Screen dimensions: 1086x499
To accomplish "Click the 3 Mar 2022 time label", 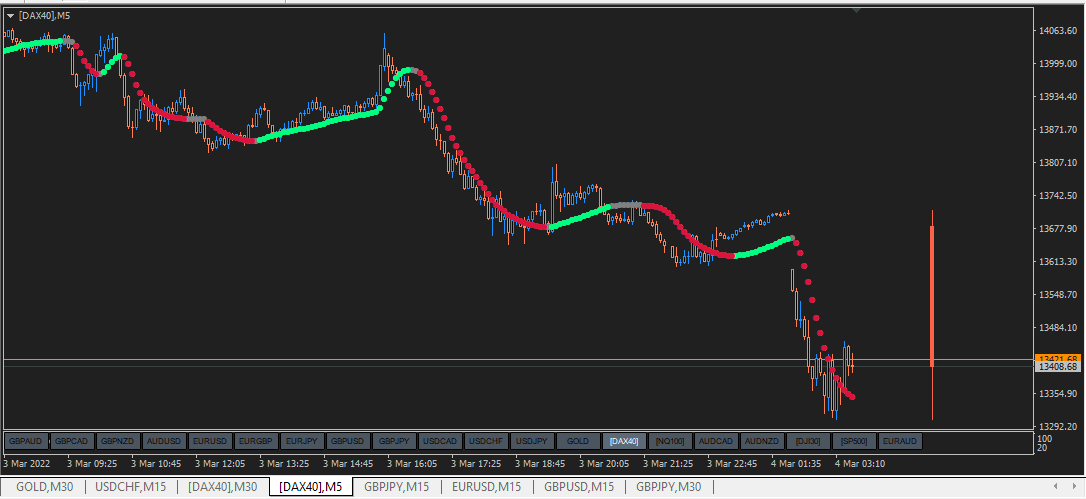I will coord(28,463).
